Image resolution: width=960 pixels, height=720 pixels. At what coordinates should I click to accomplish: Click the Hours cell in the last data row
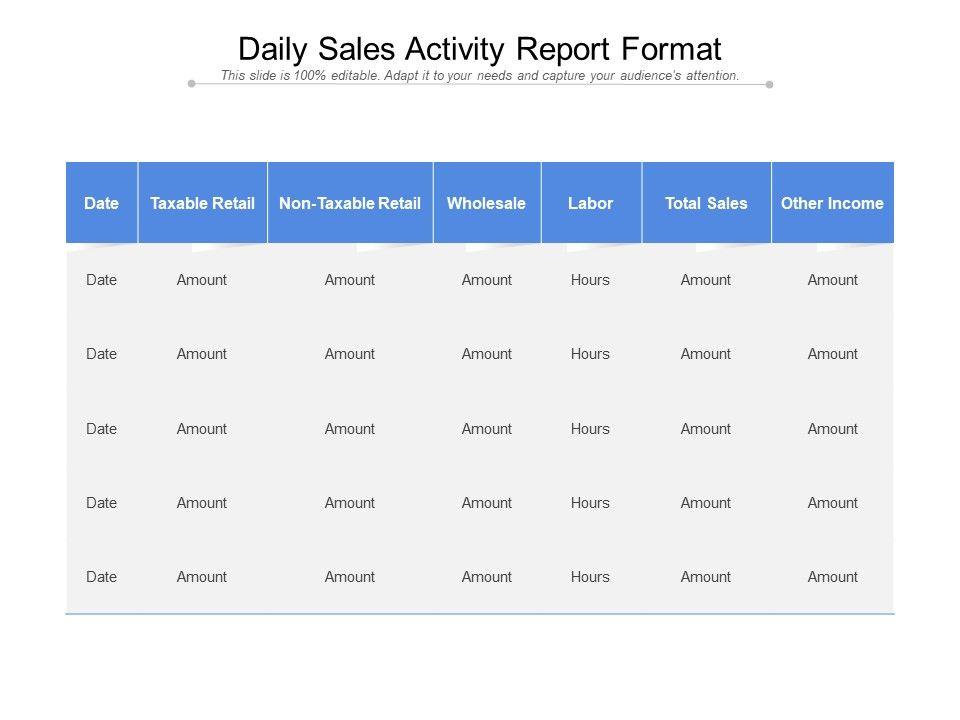click(x=590, y=577)
